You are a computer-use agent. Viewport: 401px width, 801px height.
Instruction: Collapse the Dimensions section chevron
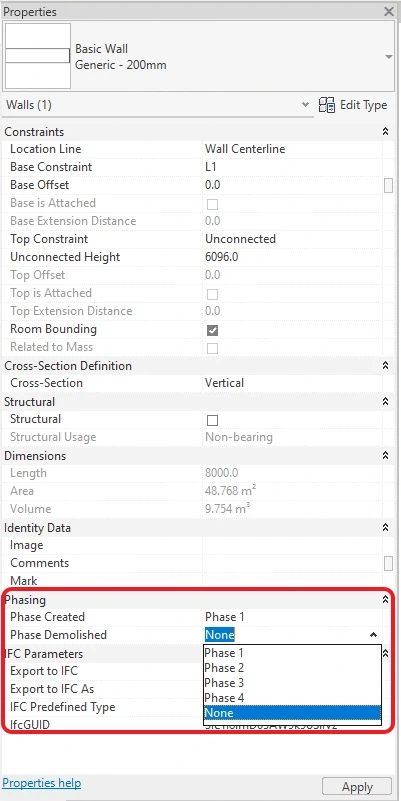tap(386, 455)
